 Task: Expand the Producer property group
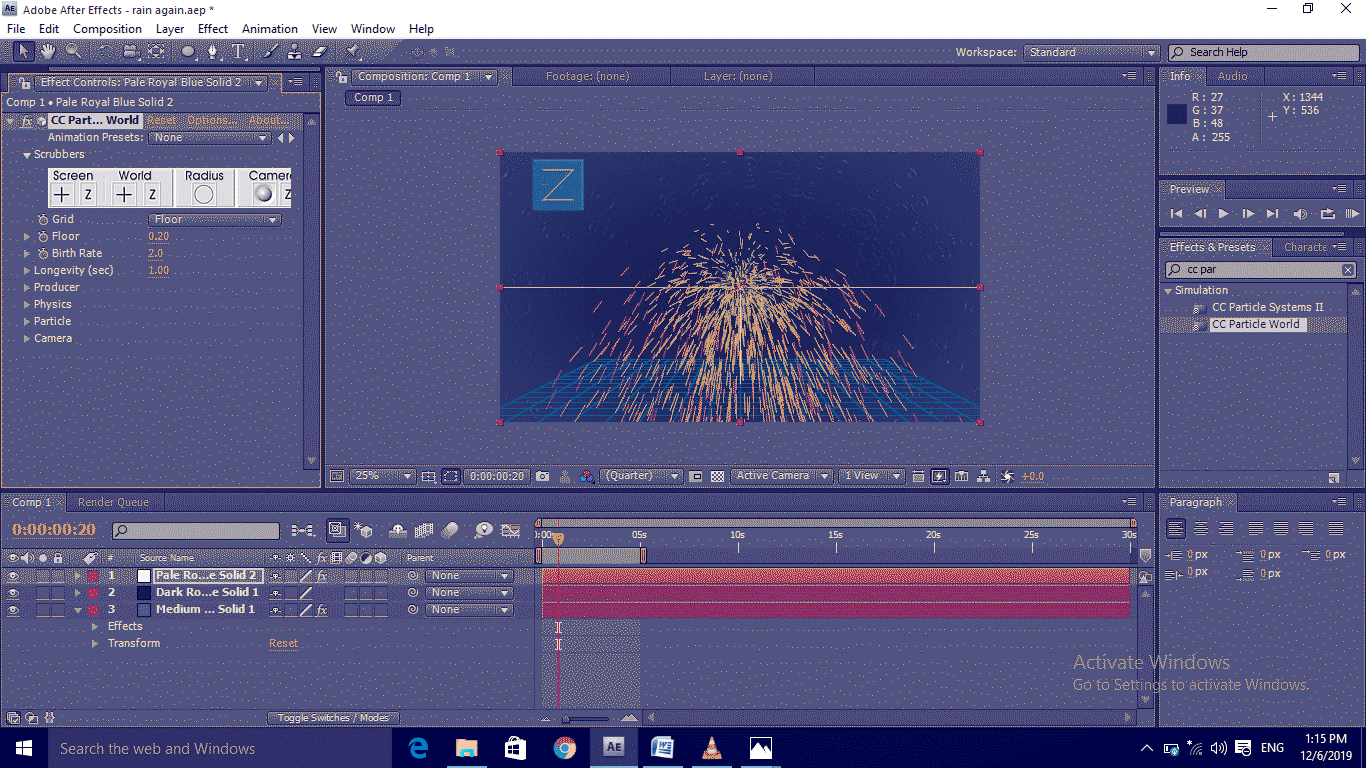point(27,288)
